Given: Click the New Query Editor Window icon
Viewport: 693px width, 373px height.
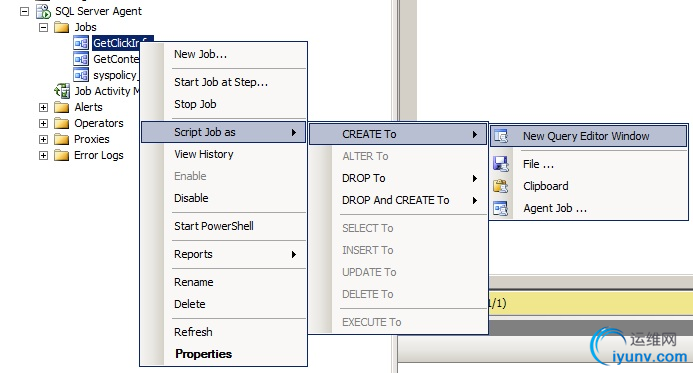Looking at the screenshot, I should pyautogui.click(x=501, y=136).
